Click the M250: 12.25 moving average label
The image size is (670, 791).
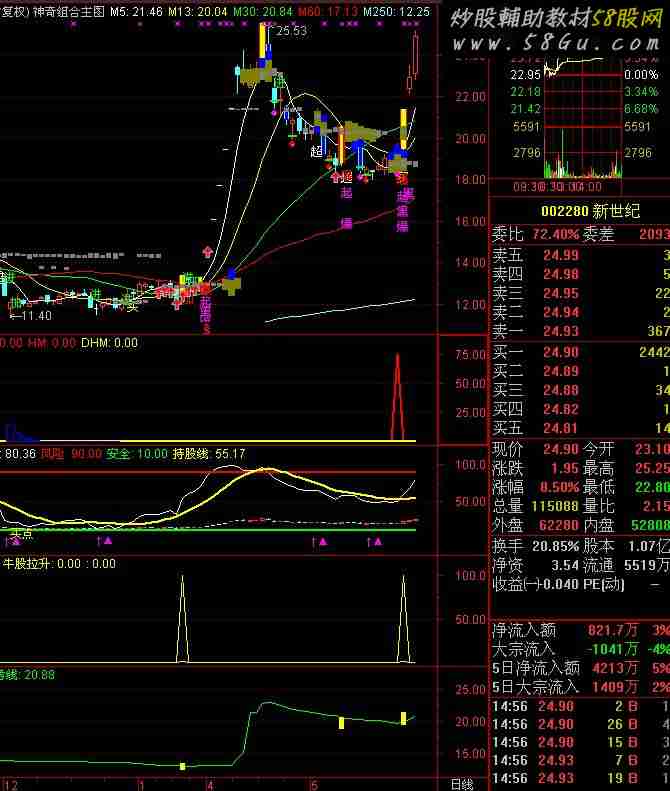pyautogui.click(x=397, y=11)
